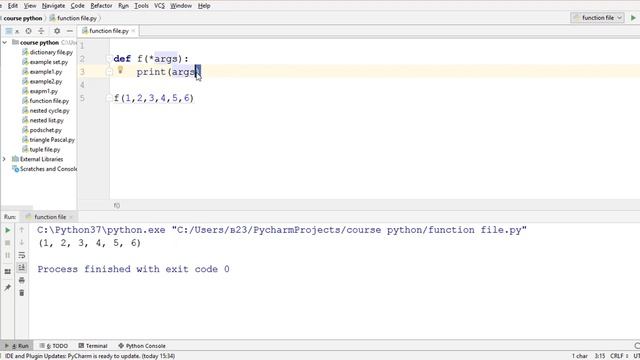Select dictionary file.py in project tree

click(48, 52)
